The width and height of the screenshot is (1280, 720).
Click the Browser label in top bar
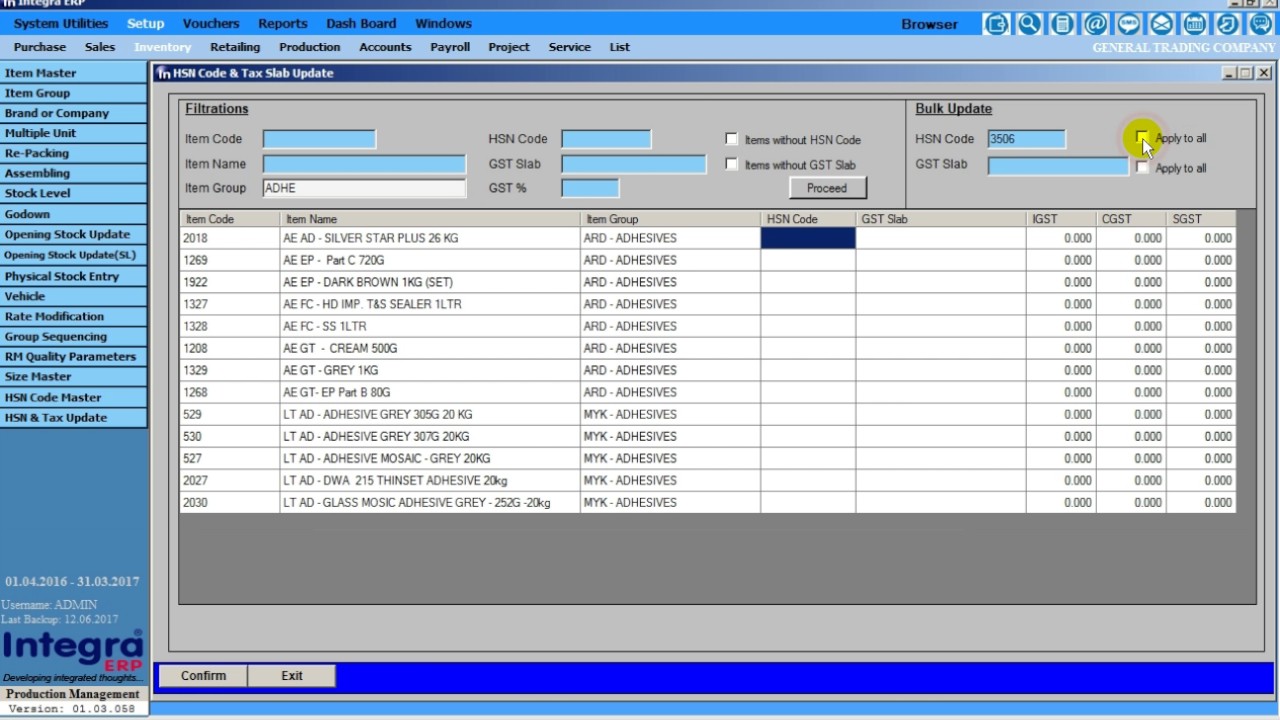click(x=929, y=24)
